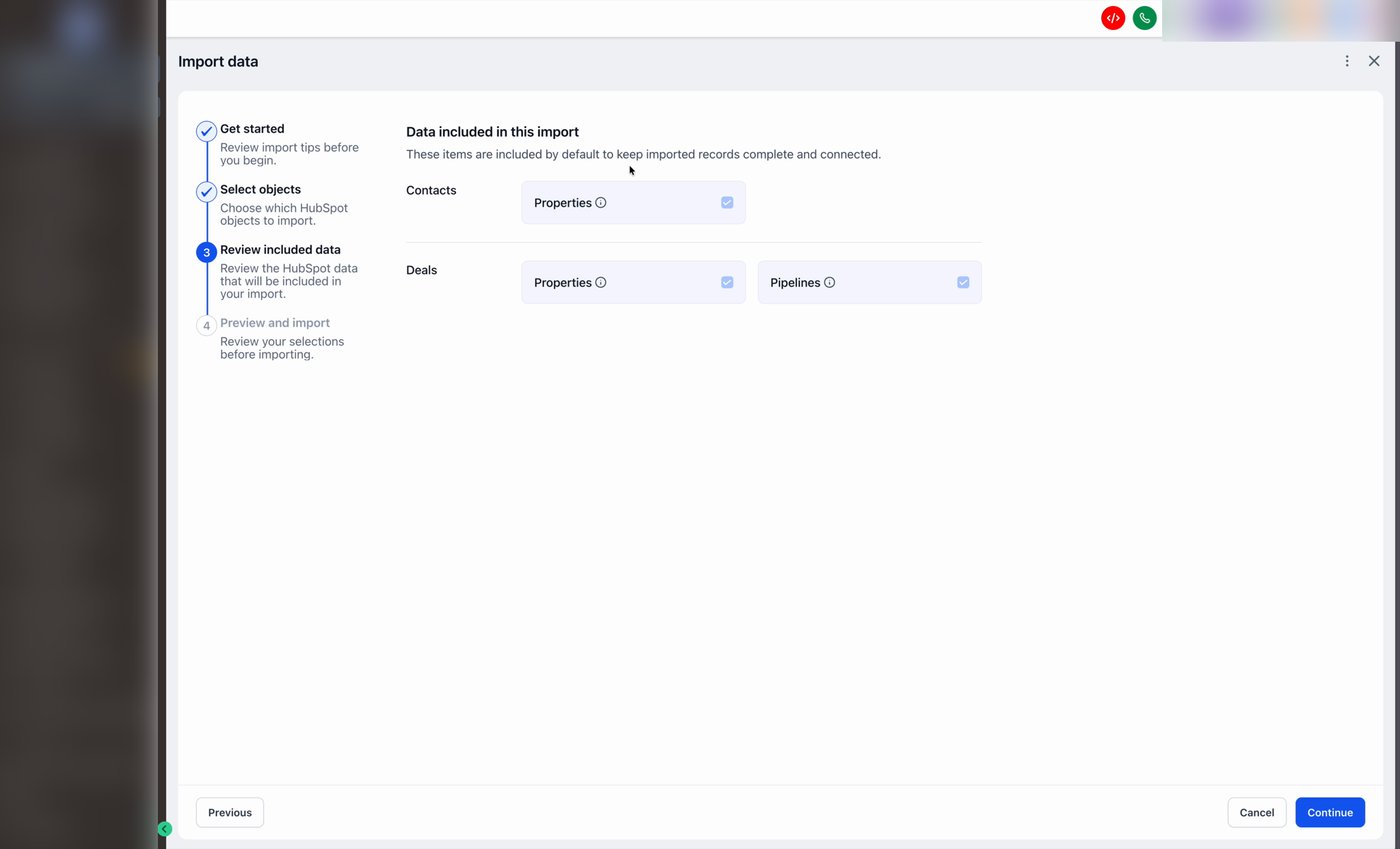This screenshot has width=1400, height=849.
Task: Click the info icon beside Contacts Properties
Action: [x=601, y=202]
